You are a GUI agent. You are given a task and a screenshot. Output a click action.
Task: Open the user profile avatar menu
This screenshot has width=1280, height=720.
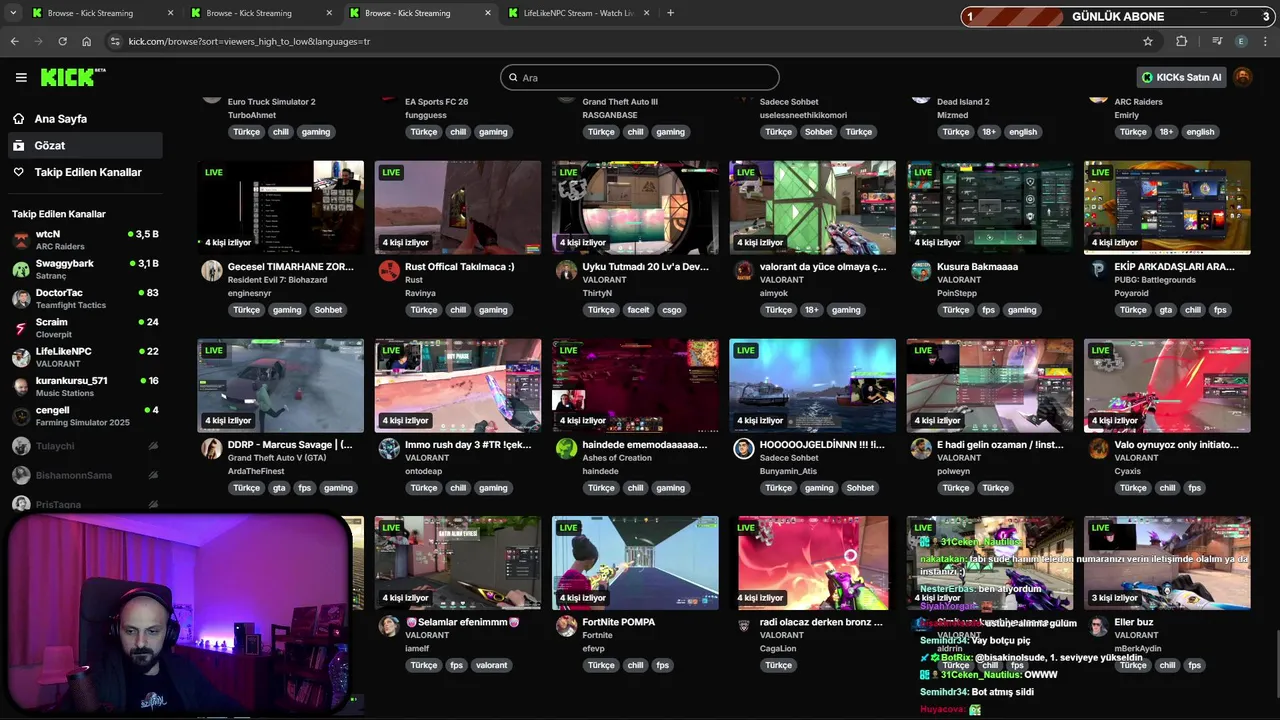1243,77
